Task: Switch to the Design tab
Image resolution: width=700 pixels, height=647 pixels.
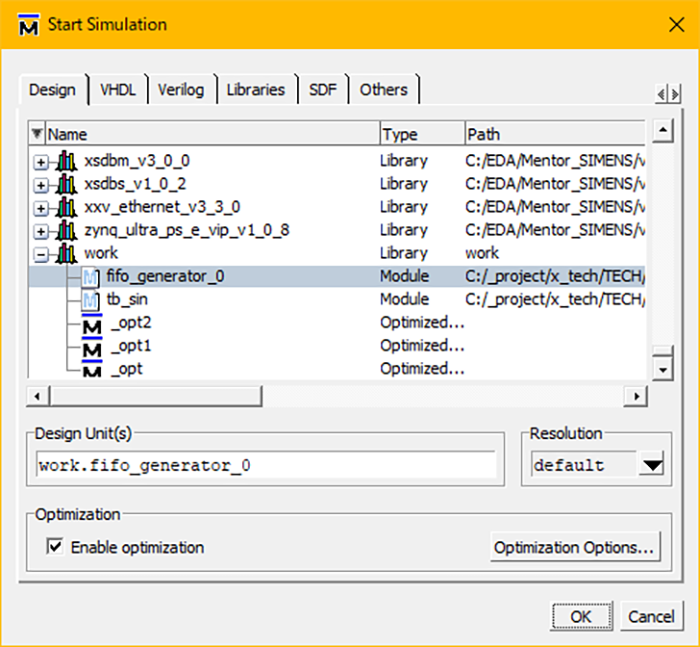Action: pos(52,90)
